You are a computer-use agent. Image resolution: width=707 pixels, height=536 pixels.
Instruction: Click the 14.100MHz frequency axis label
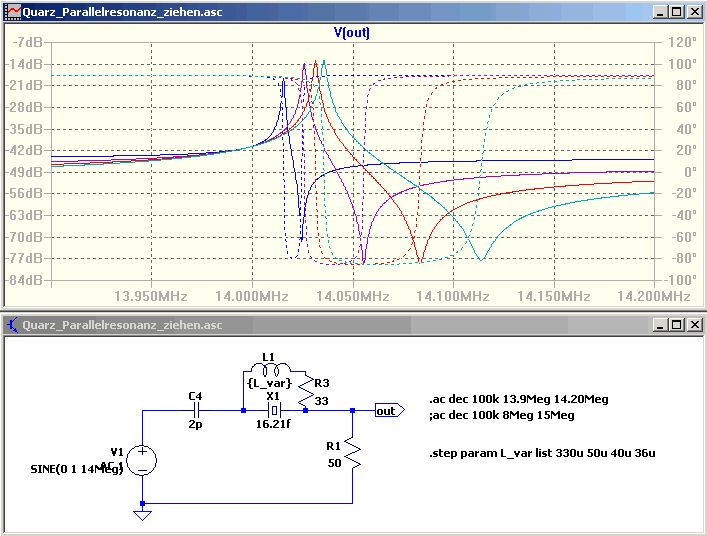pyautogui.click(x=453, y=296)
